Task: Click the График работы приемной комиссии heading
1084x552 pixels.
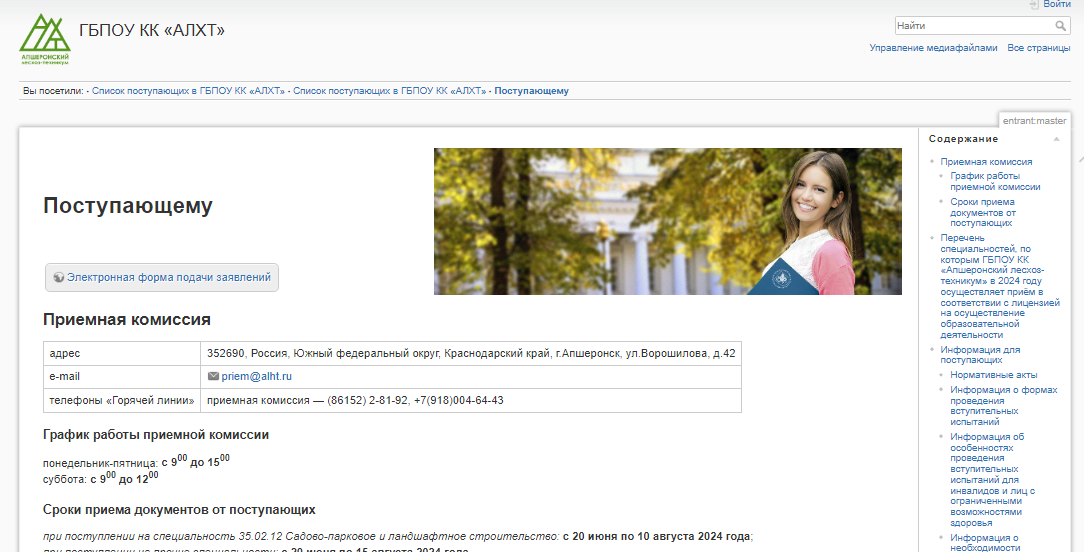Action: pos(156,435)
